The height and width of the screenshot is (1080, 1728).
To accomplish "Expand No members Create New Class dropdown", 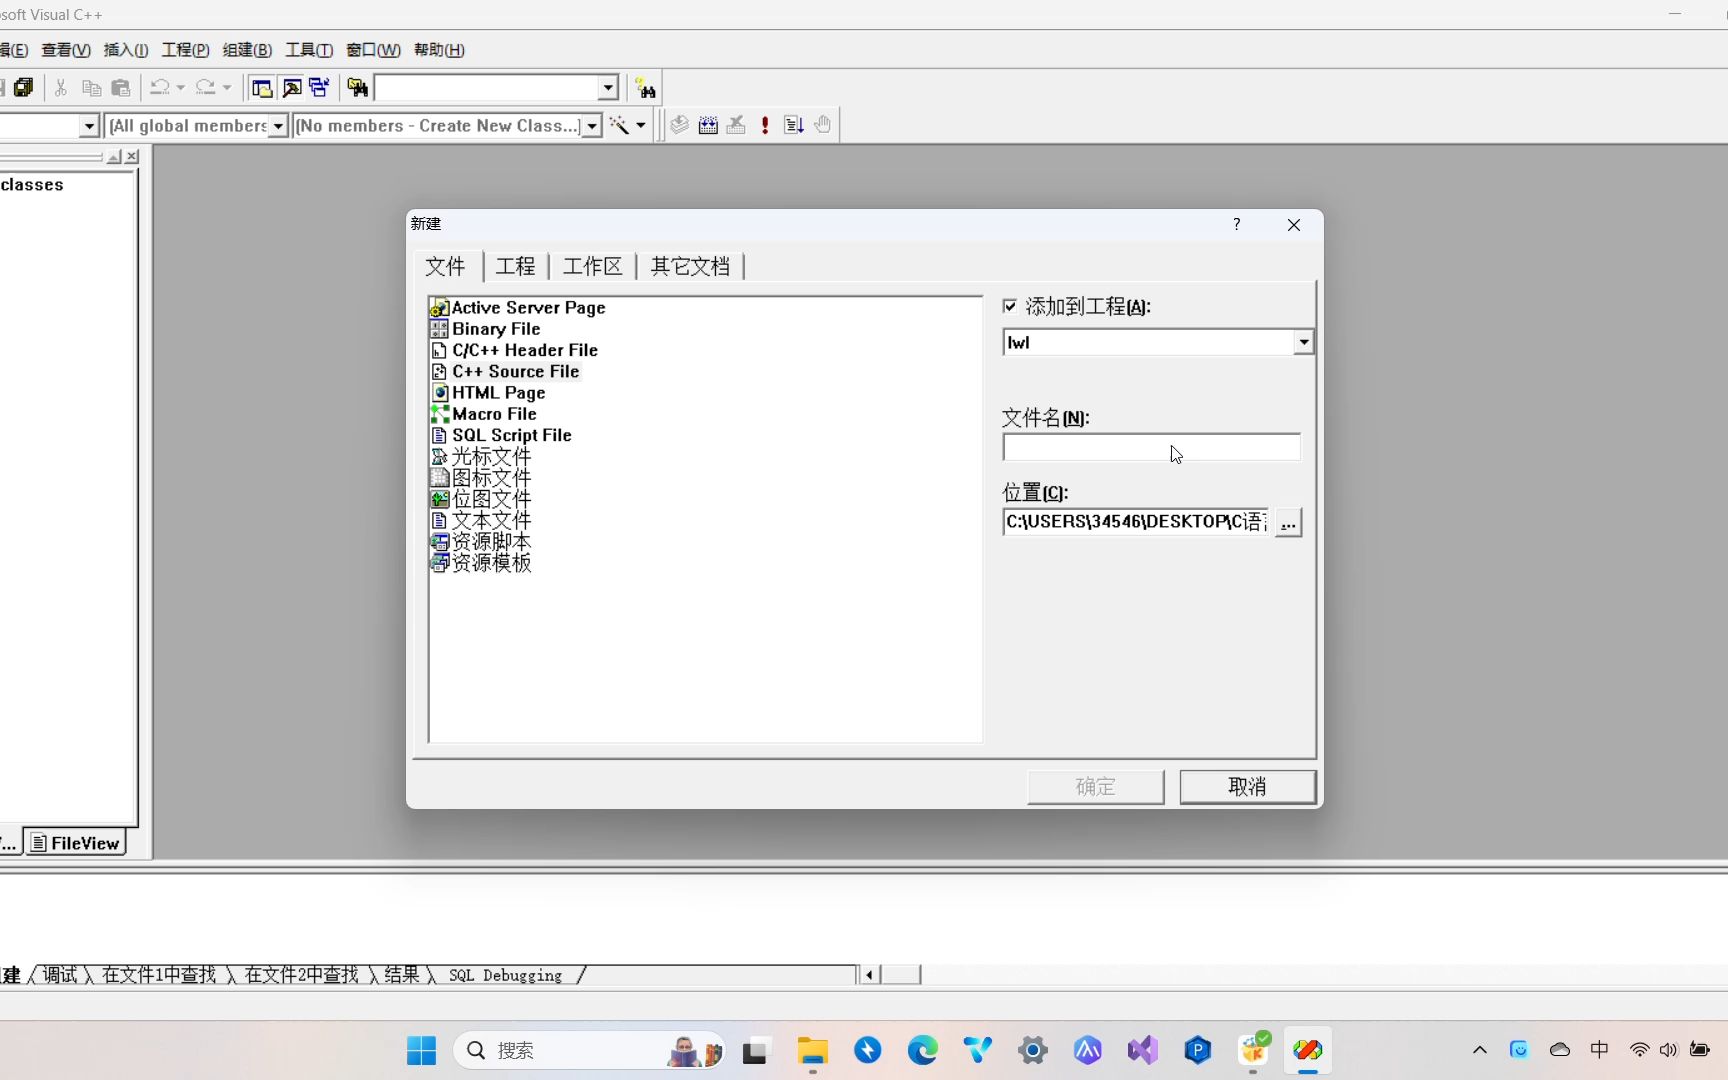I will tap(592, 126).
